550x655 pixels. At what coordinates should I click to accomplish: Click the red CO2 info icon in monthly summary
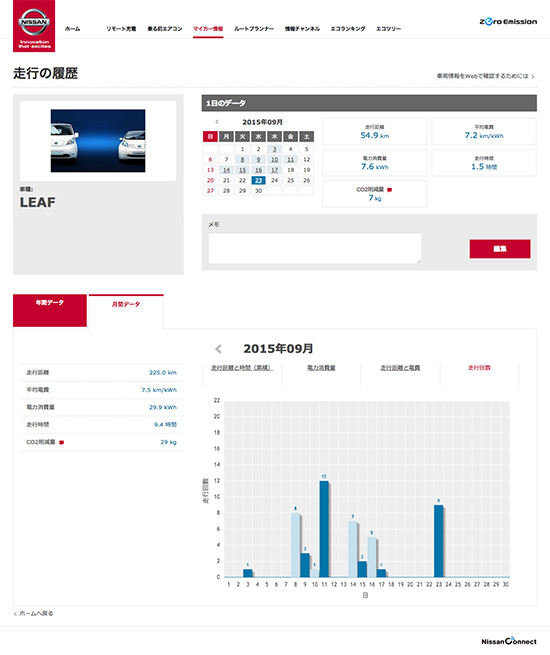(x=61, y=443)
